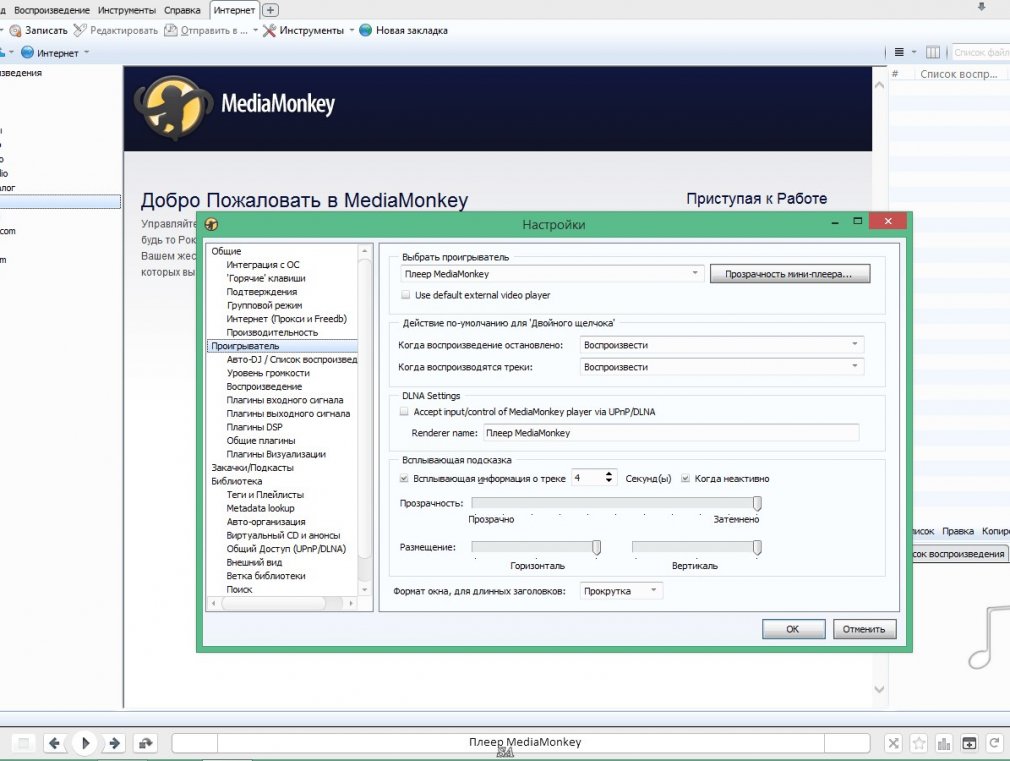Expand the Отправить в... dropdown arrow
The width and height of the screenshot is (1010, 761).
[255, 30]
